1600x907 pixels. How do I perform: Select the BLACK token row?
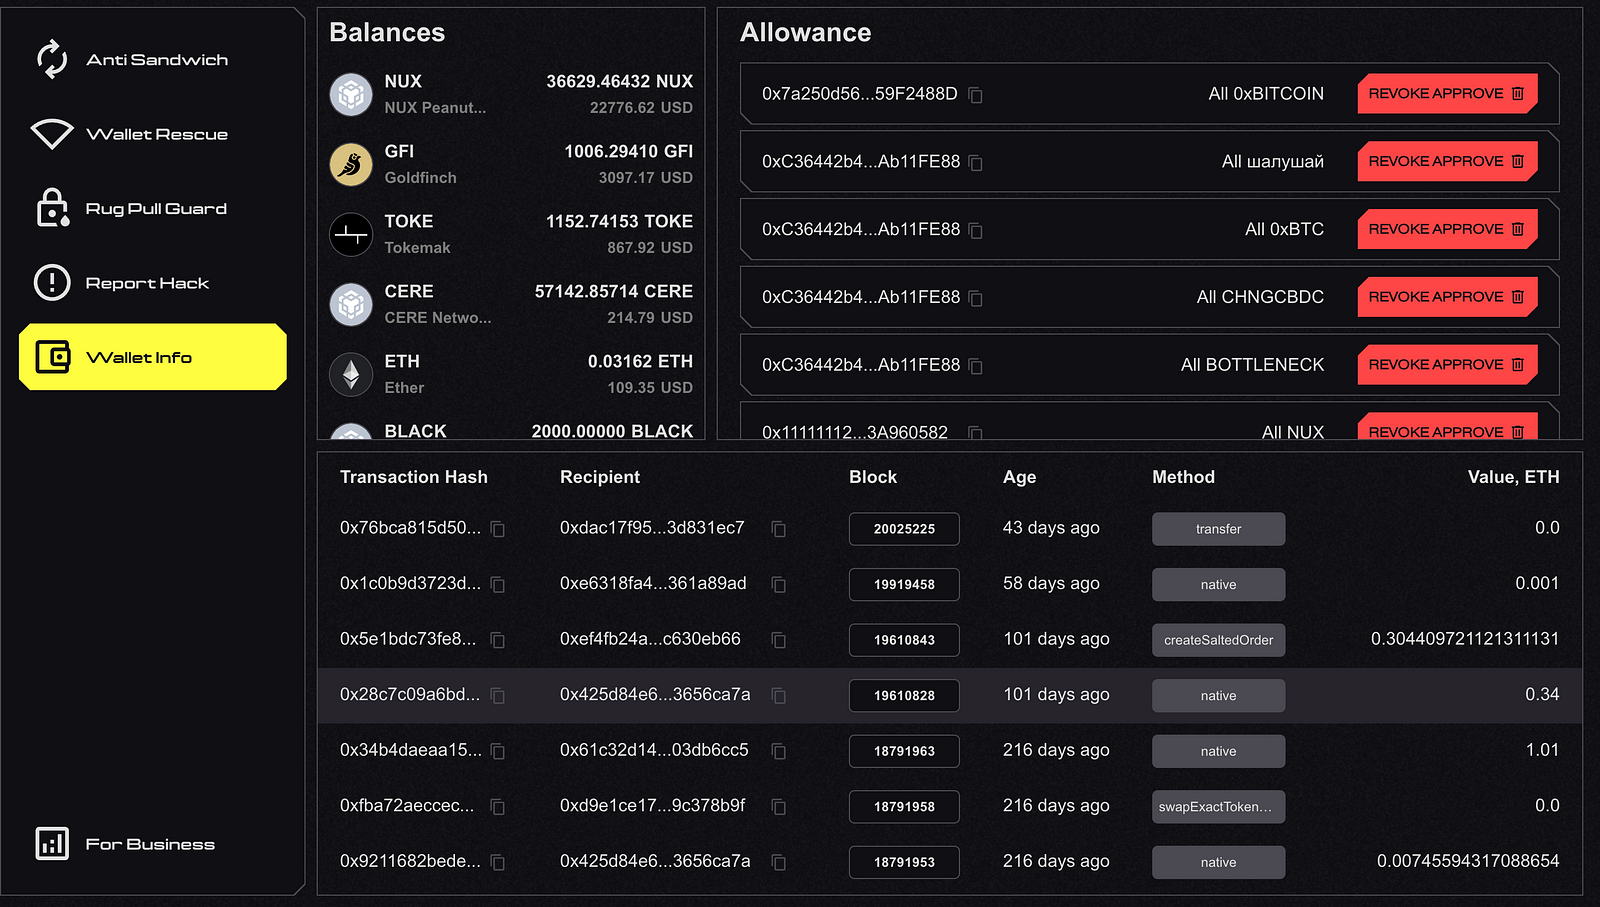pos(511,430)
